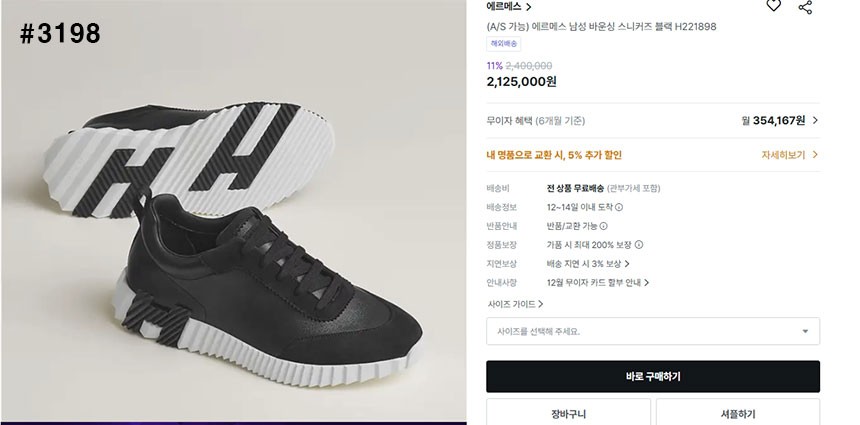The image size is (860, 425).
Task: Click the share icon
Action: (805, 6)
